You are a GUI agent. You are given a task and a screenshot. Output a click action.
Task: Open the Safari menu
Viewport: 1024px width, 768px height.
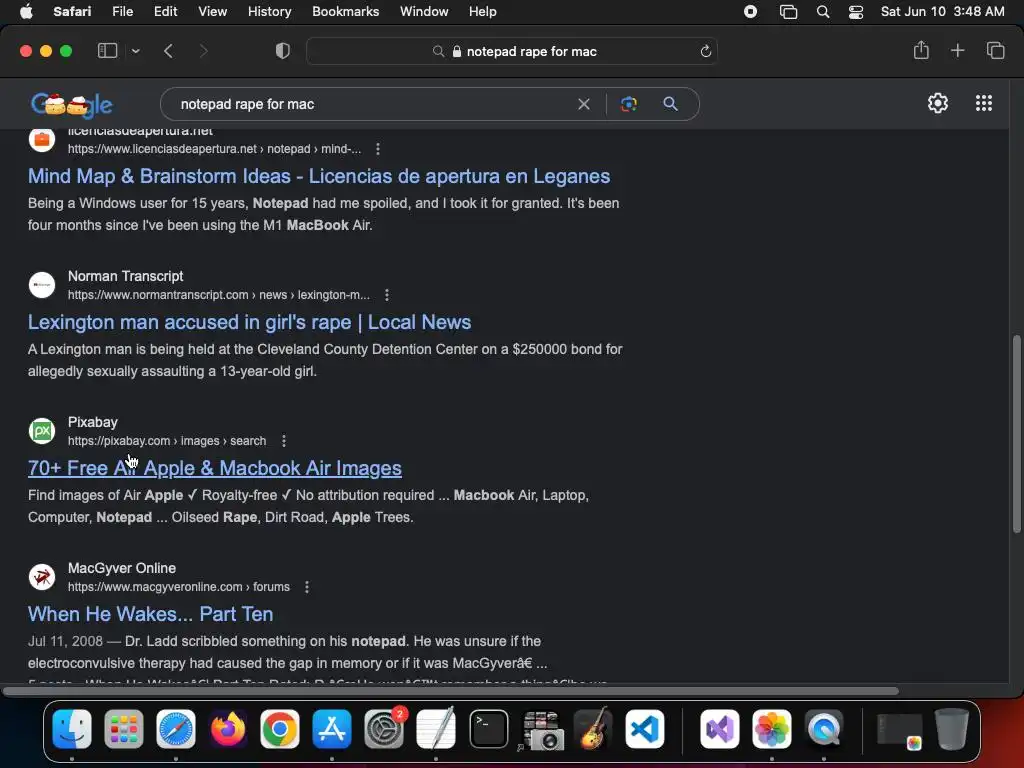coord(72,12)
